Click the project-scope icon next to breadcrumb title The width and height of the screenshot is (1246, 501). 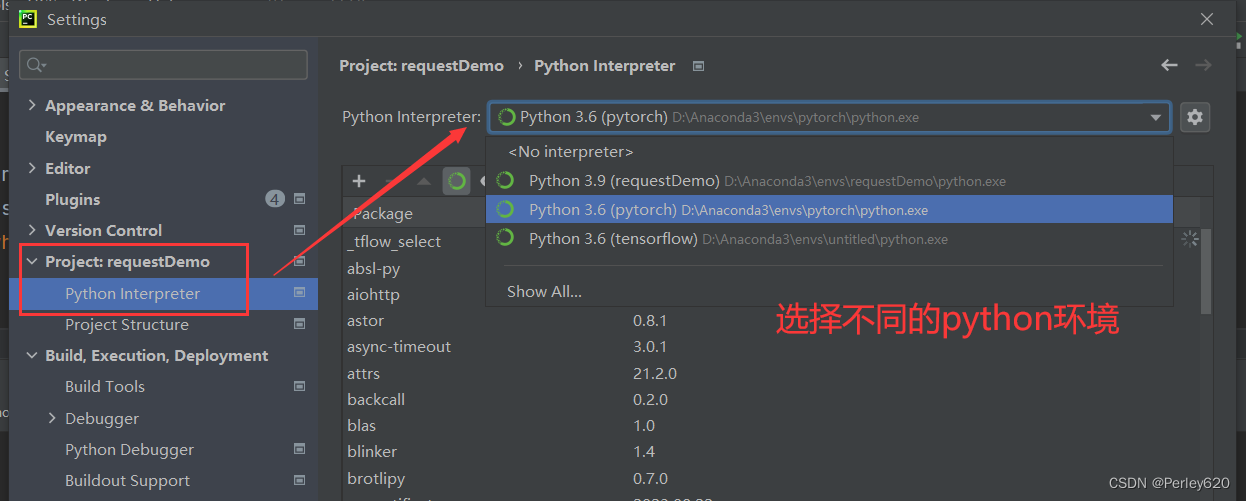point(698,66)
